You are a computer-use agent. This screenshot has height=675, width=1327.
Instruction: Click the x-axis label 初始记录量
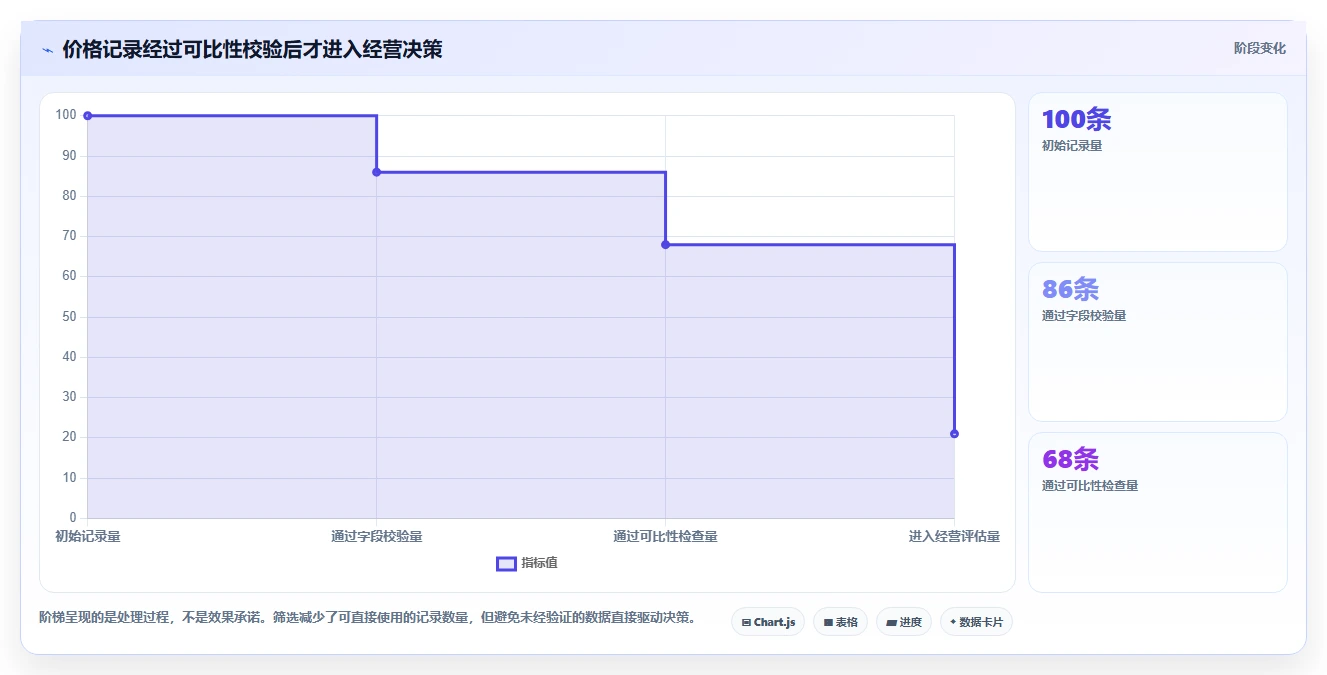(88, 536)
